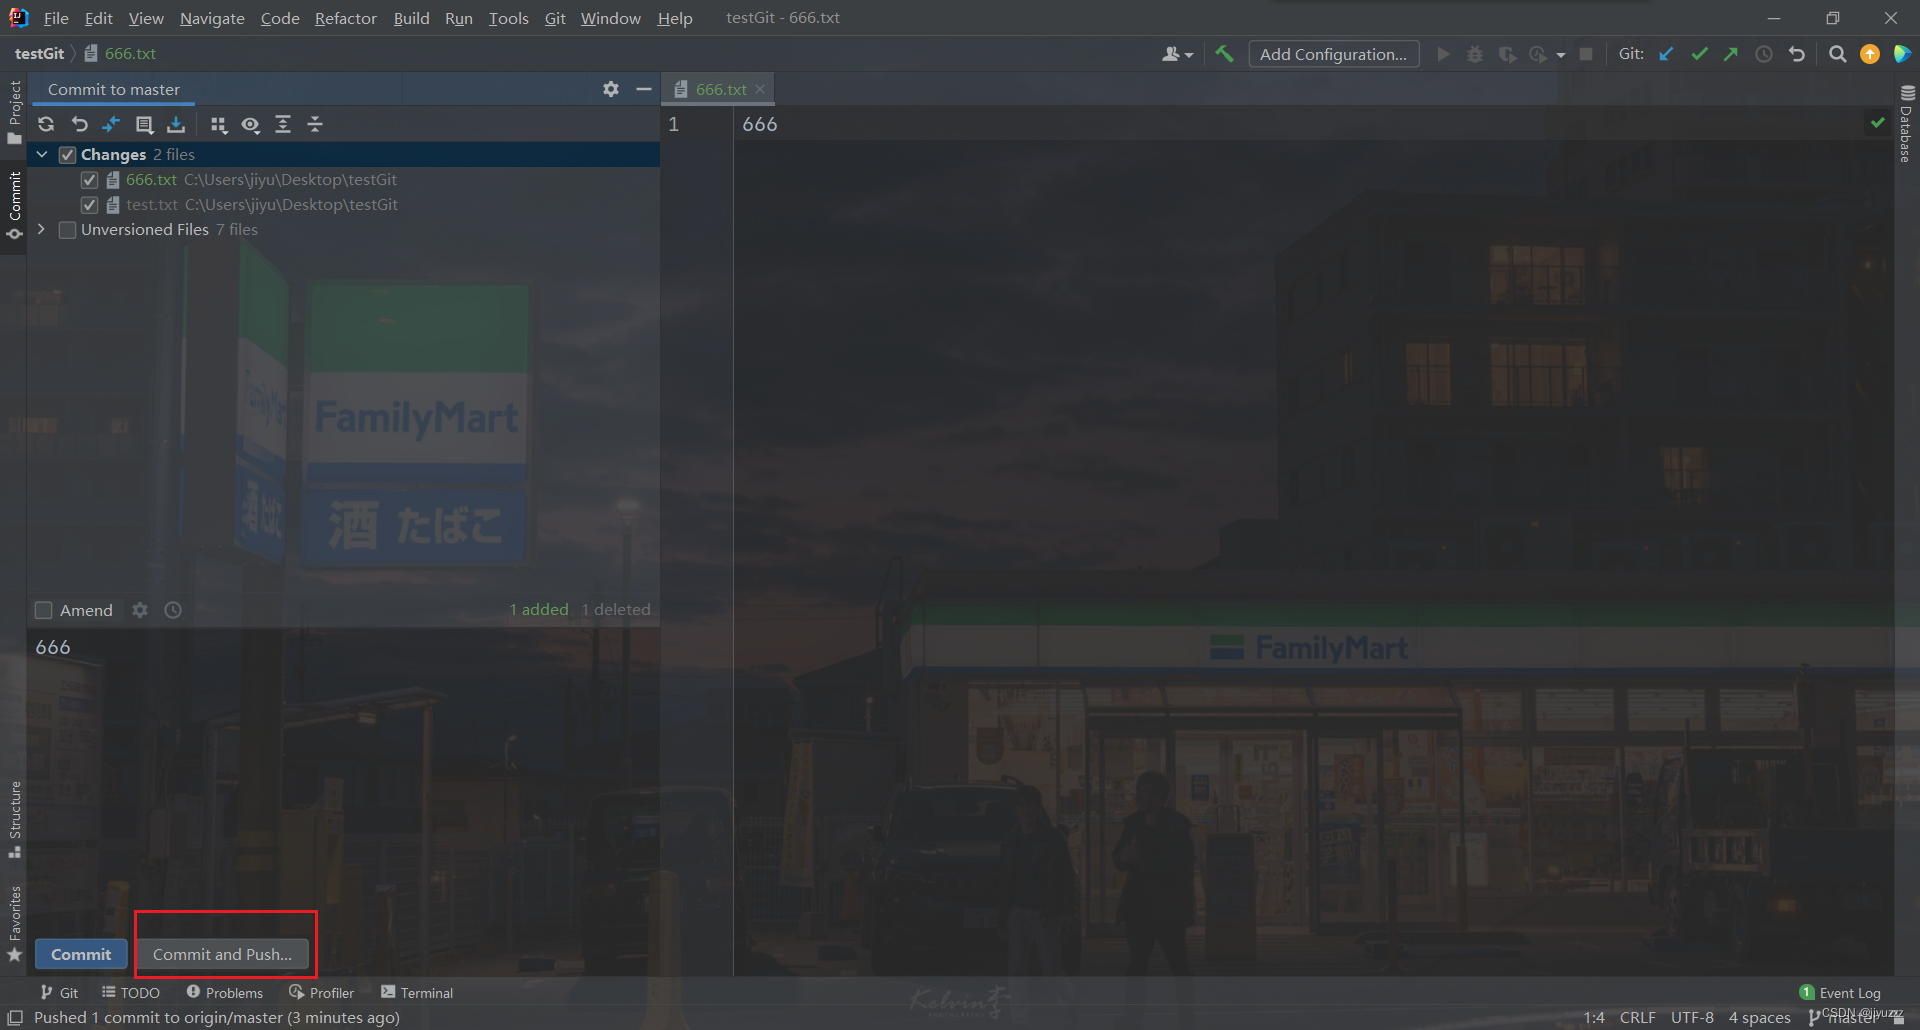Click the Git Commit checkmark icon

(1699, 54)
